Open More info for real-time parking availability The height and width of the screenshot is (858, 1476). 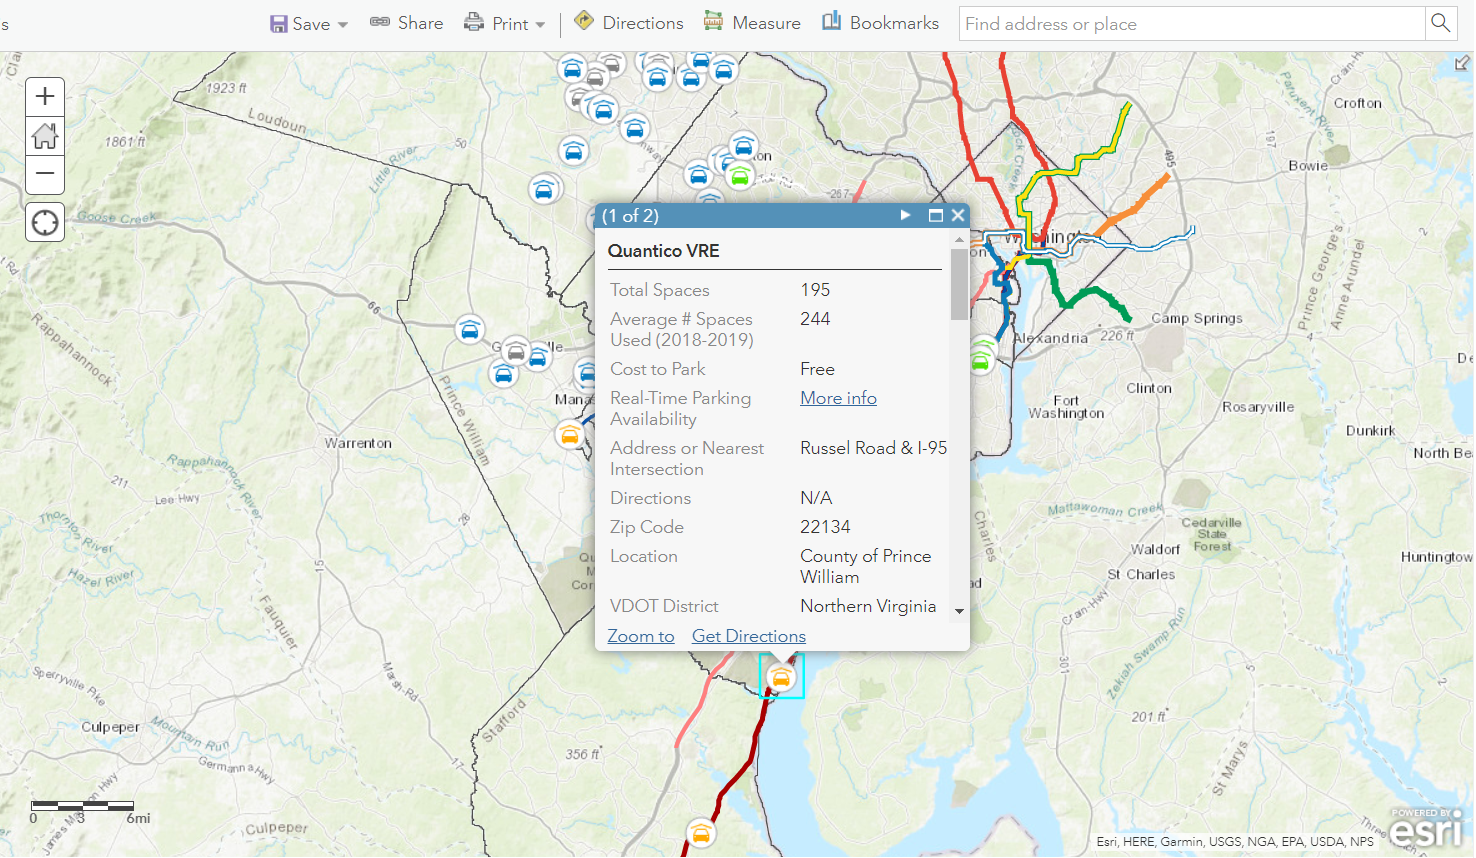838,397
